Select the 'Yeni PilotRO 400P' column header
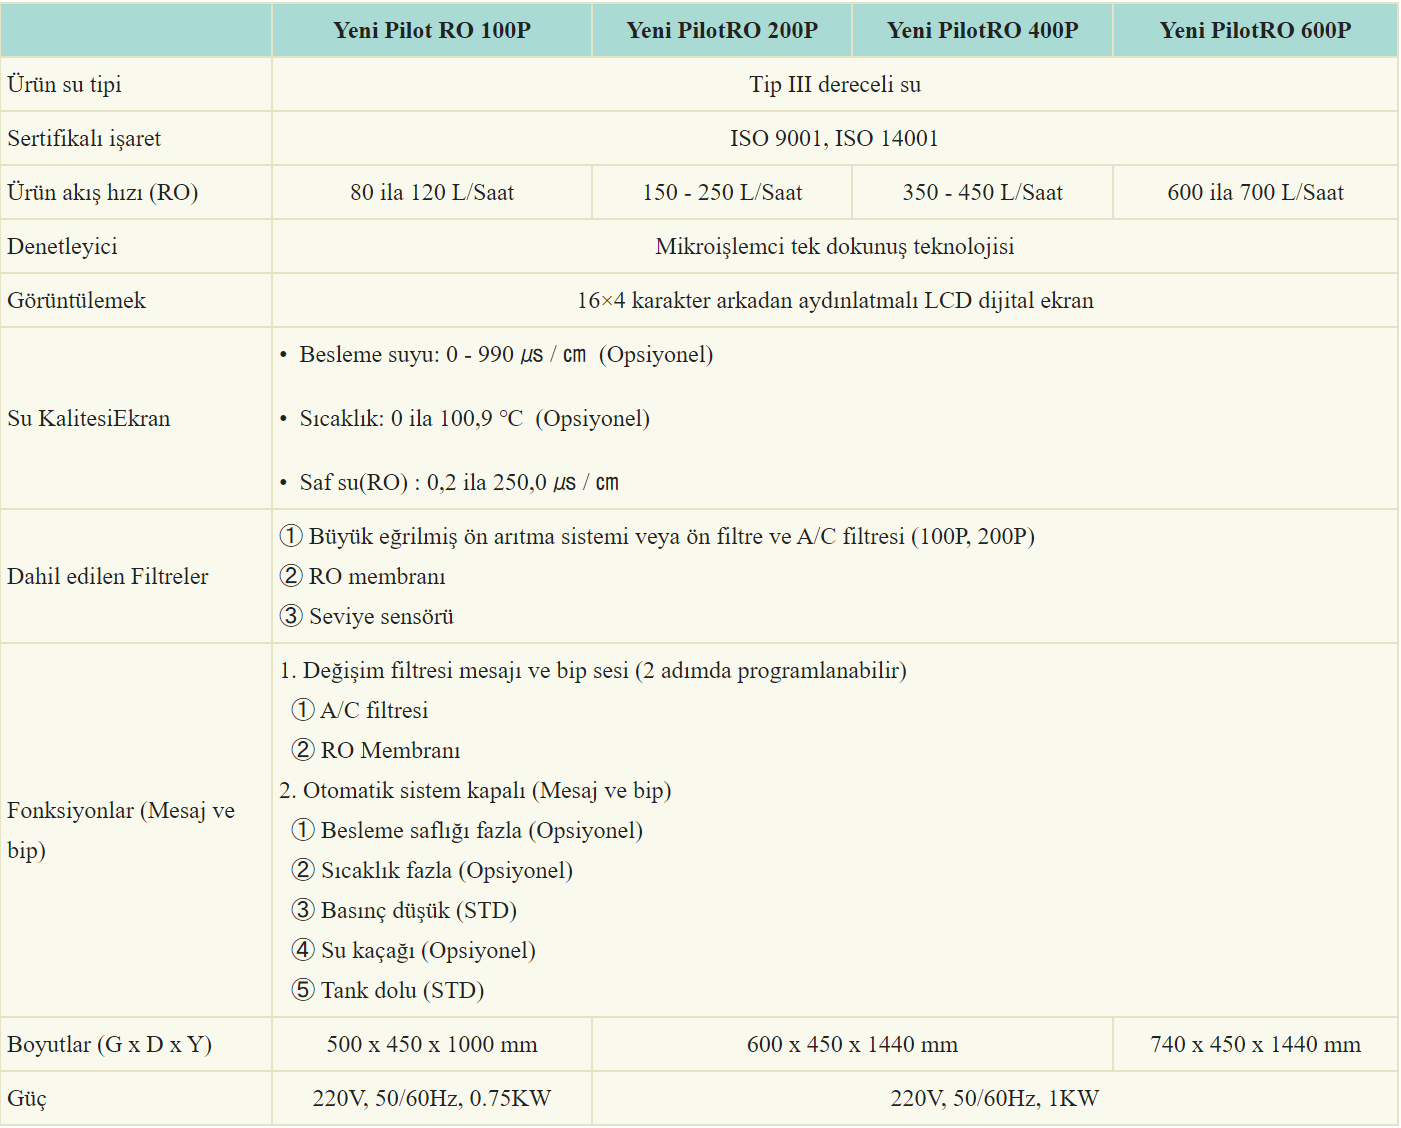1401x1128 pixels. (x=983, y=30)
